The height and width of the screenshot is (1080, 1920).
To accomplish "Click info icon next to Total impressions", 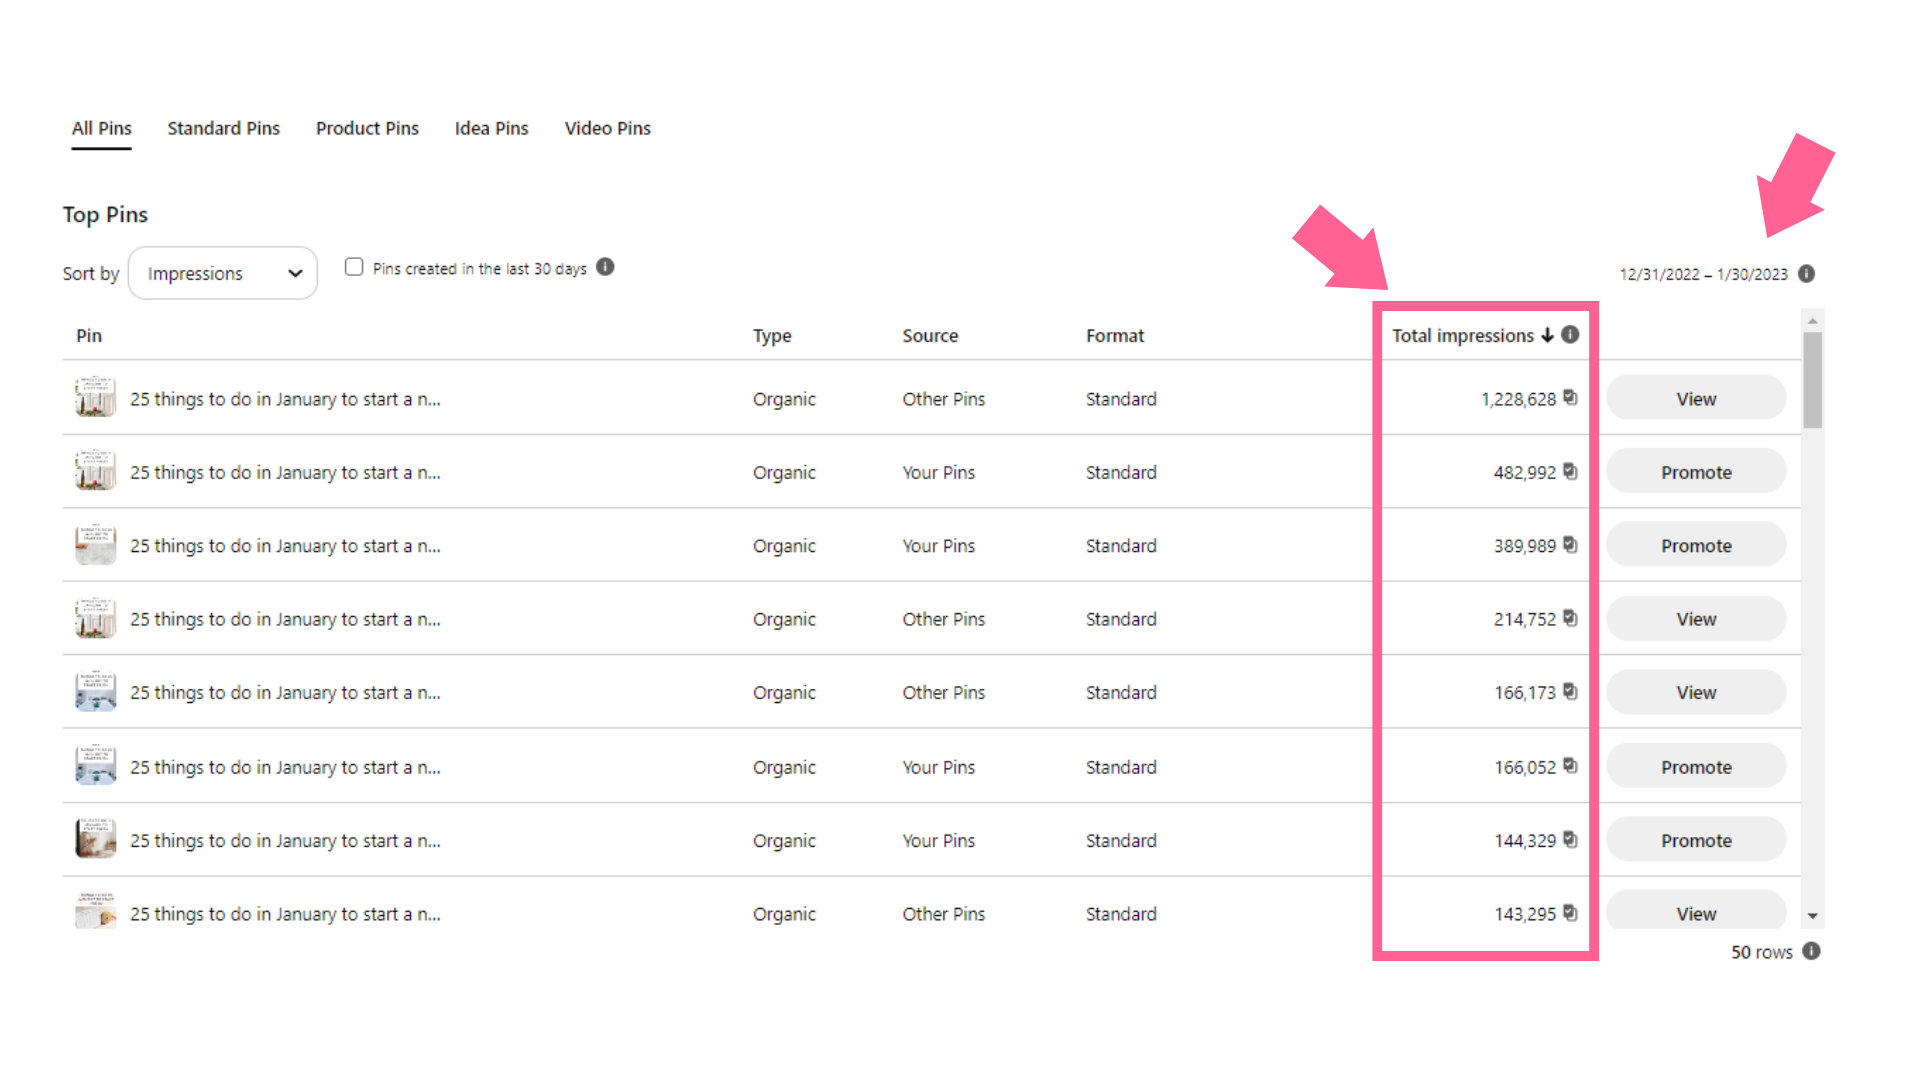I will tap(1570, 335).
